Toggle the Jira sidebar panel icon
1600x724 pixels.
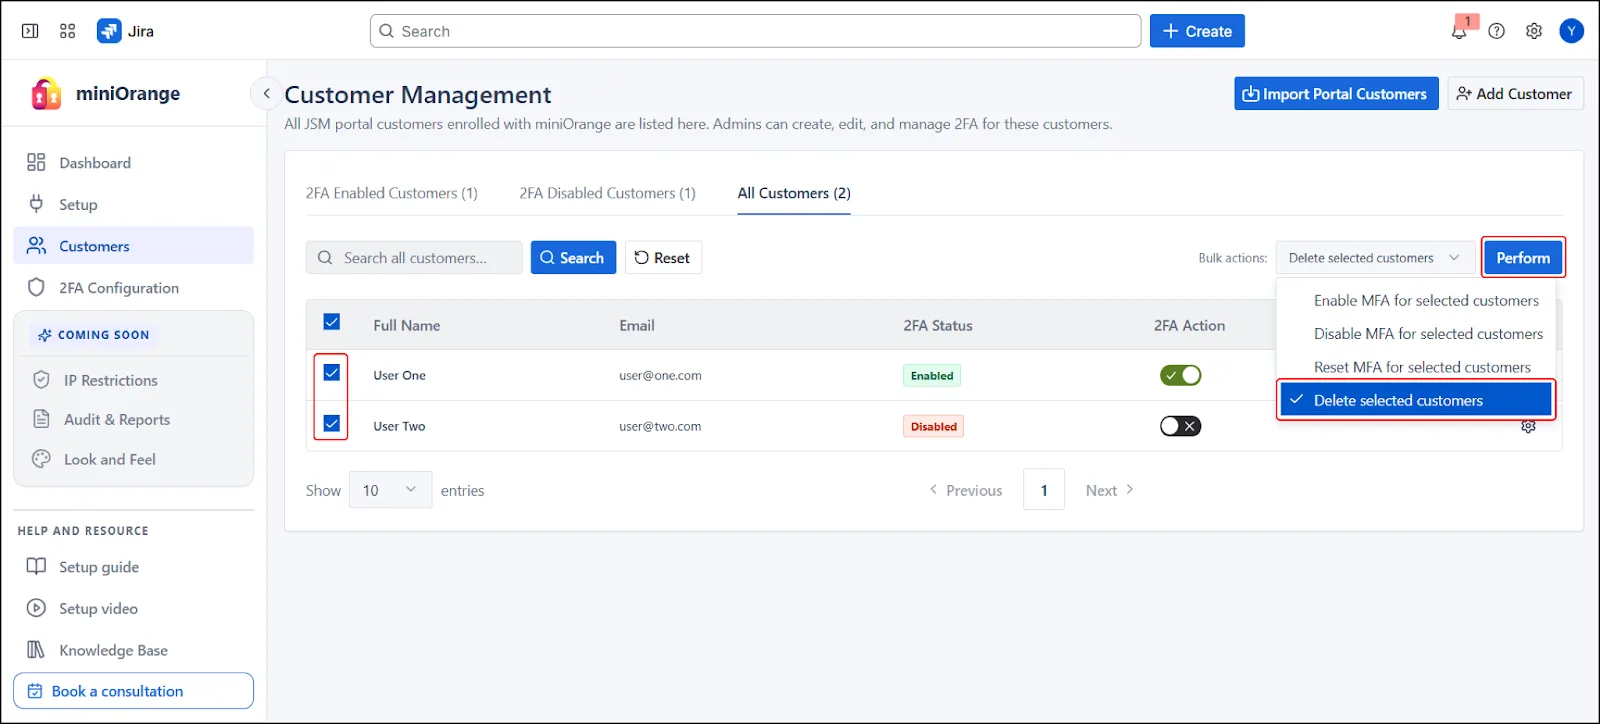pyautogui.click(x=30, y=31)
